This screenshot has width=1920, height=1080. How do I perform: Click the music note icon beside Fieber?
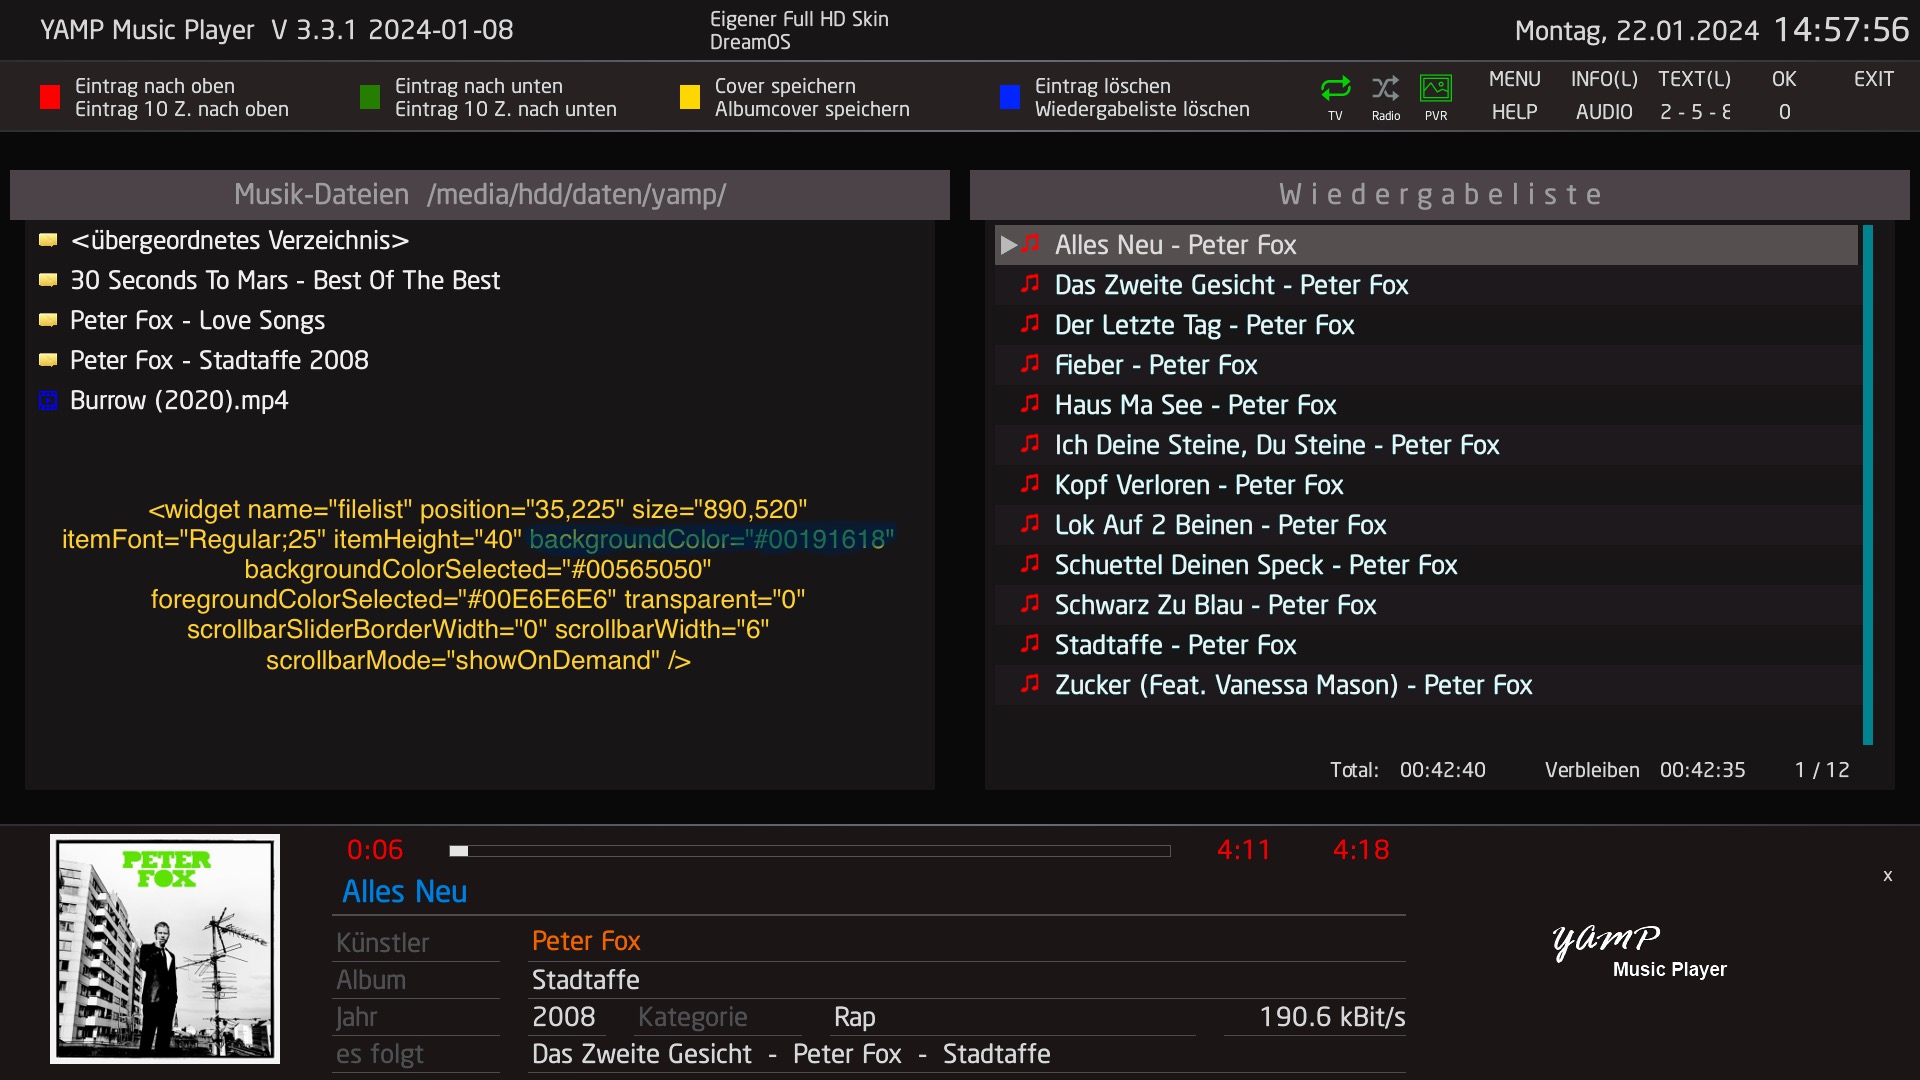tap(1030, 365)
